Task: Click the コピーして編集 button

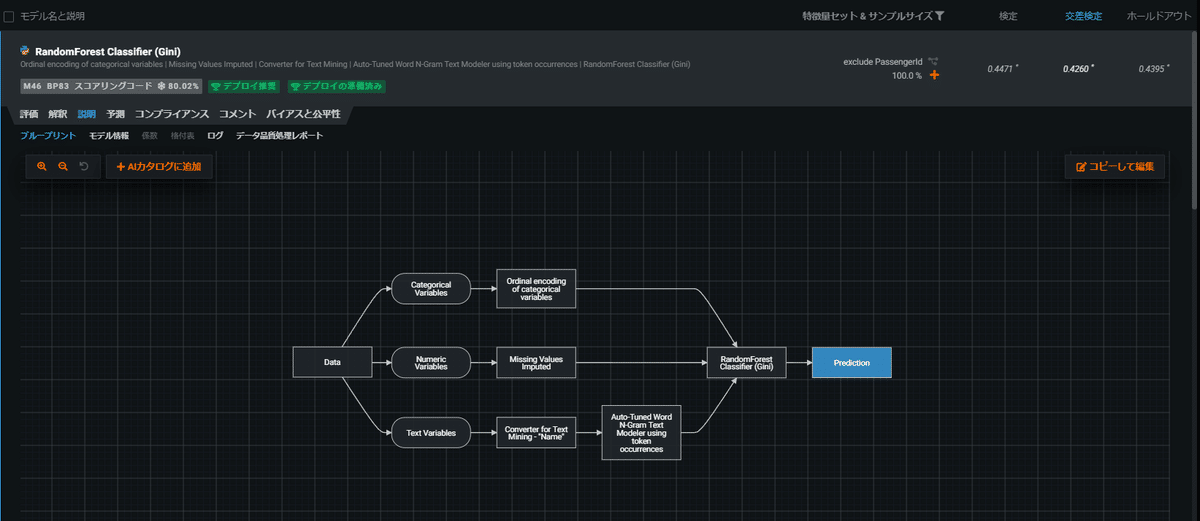Action: (x=1114, y=167)
